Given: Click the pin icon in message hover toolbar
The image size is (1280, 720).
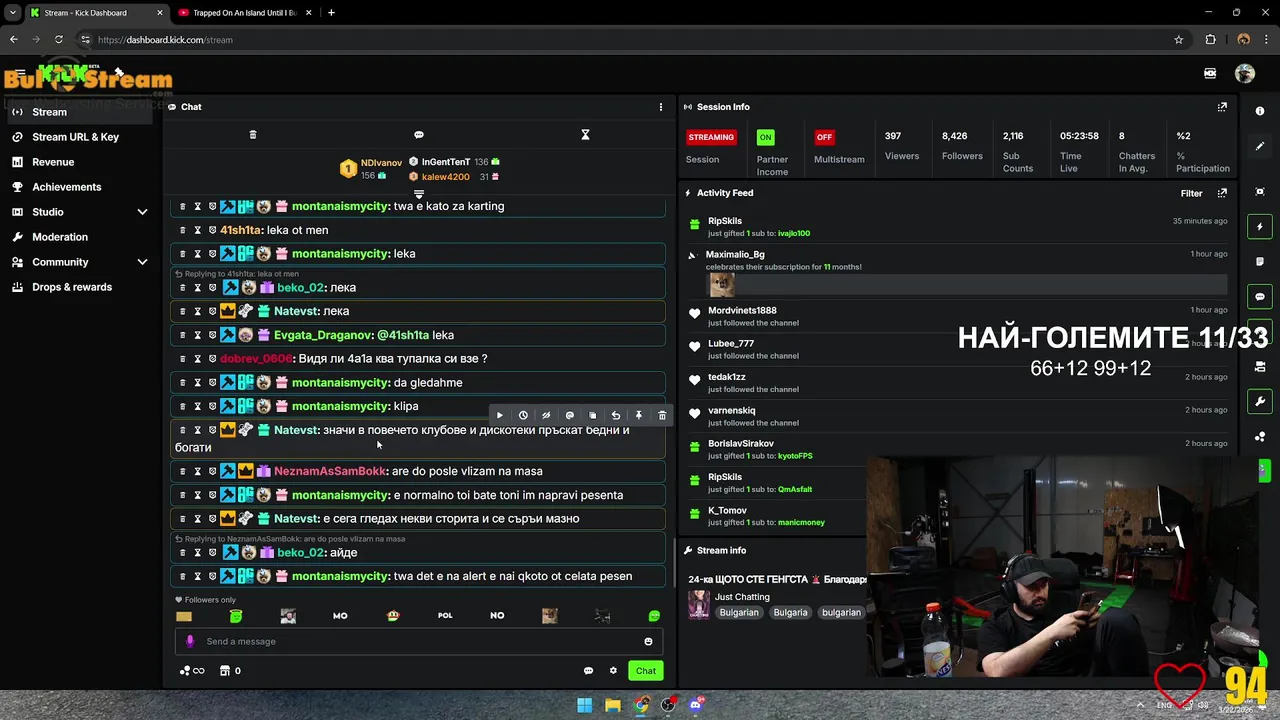Looking at the screenshot, I should (639, 415).
